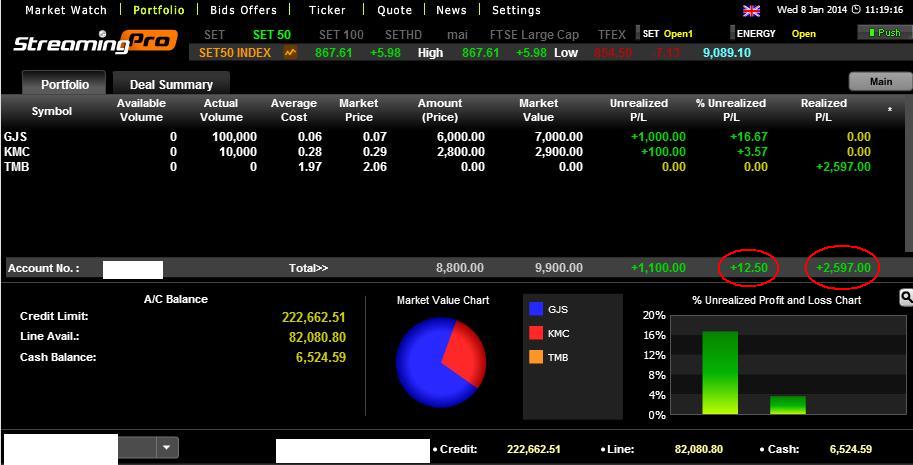Click the Average Cost column header
Viewport: 913px width, 465px height.
click(294, 110)
